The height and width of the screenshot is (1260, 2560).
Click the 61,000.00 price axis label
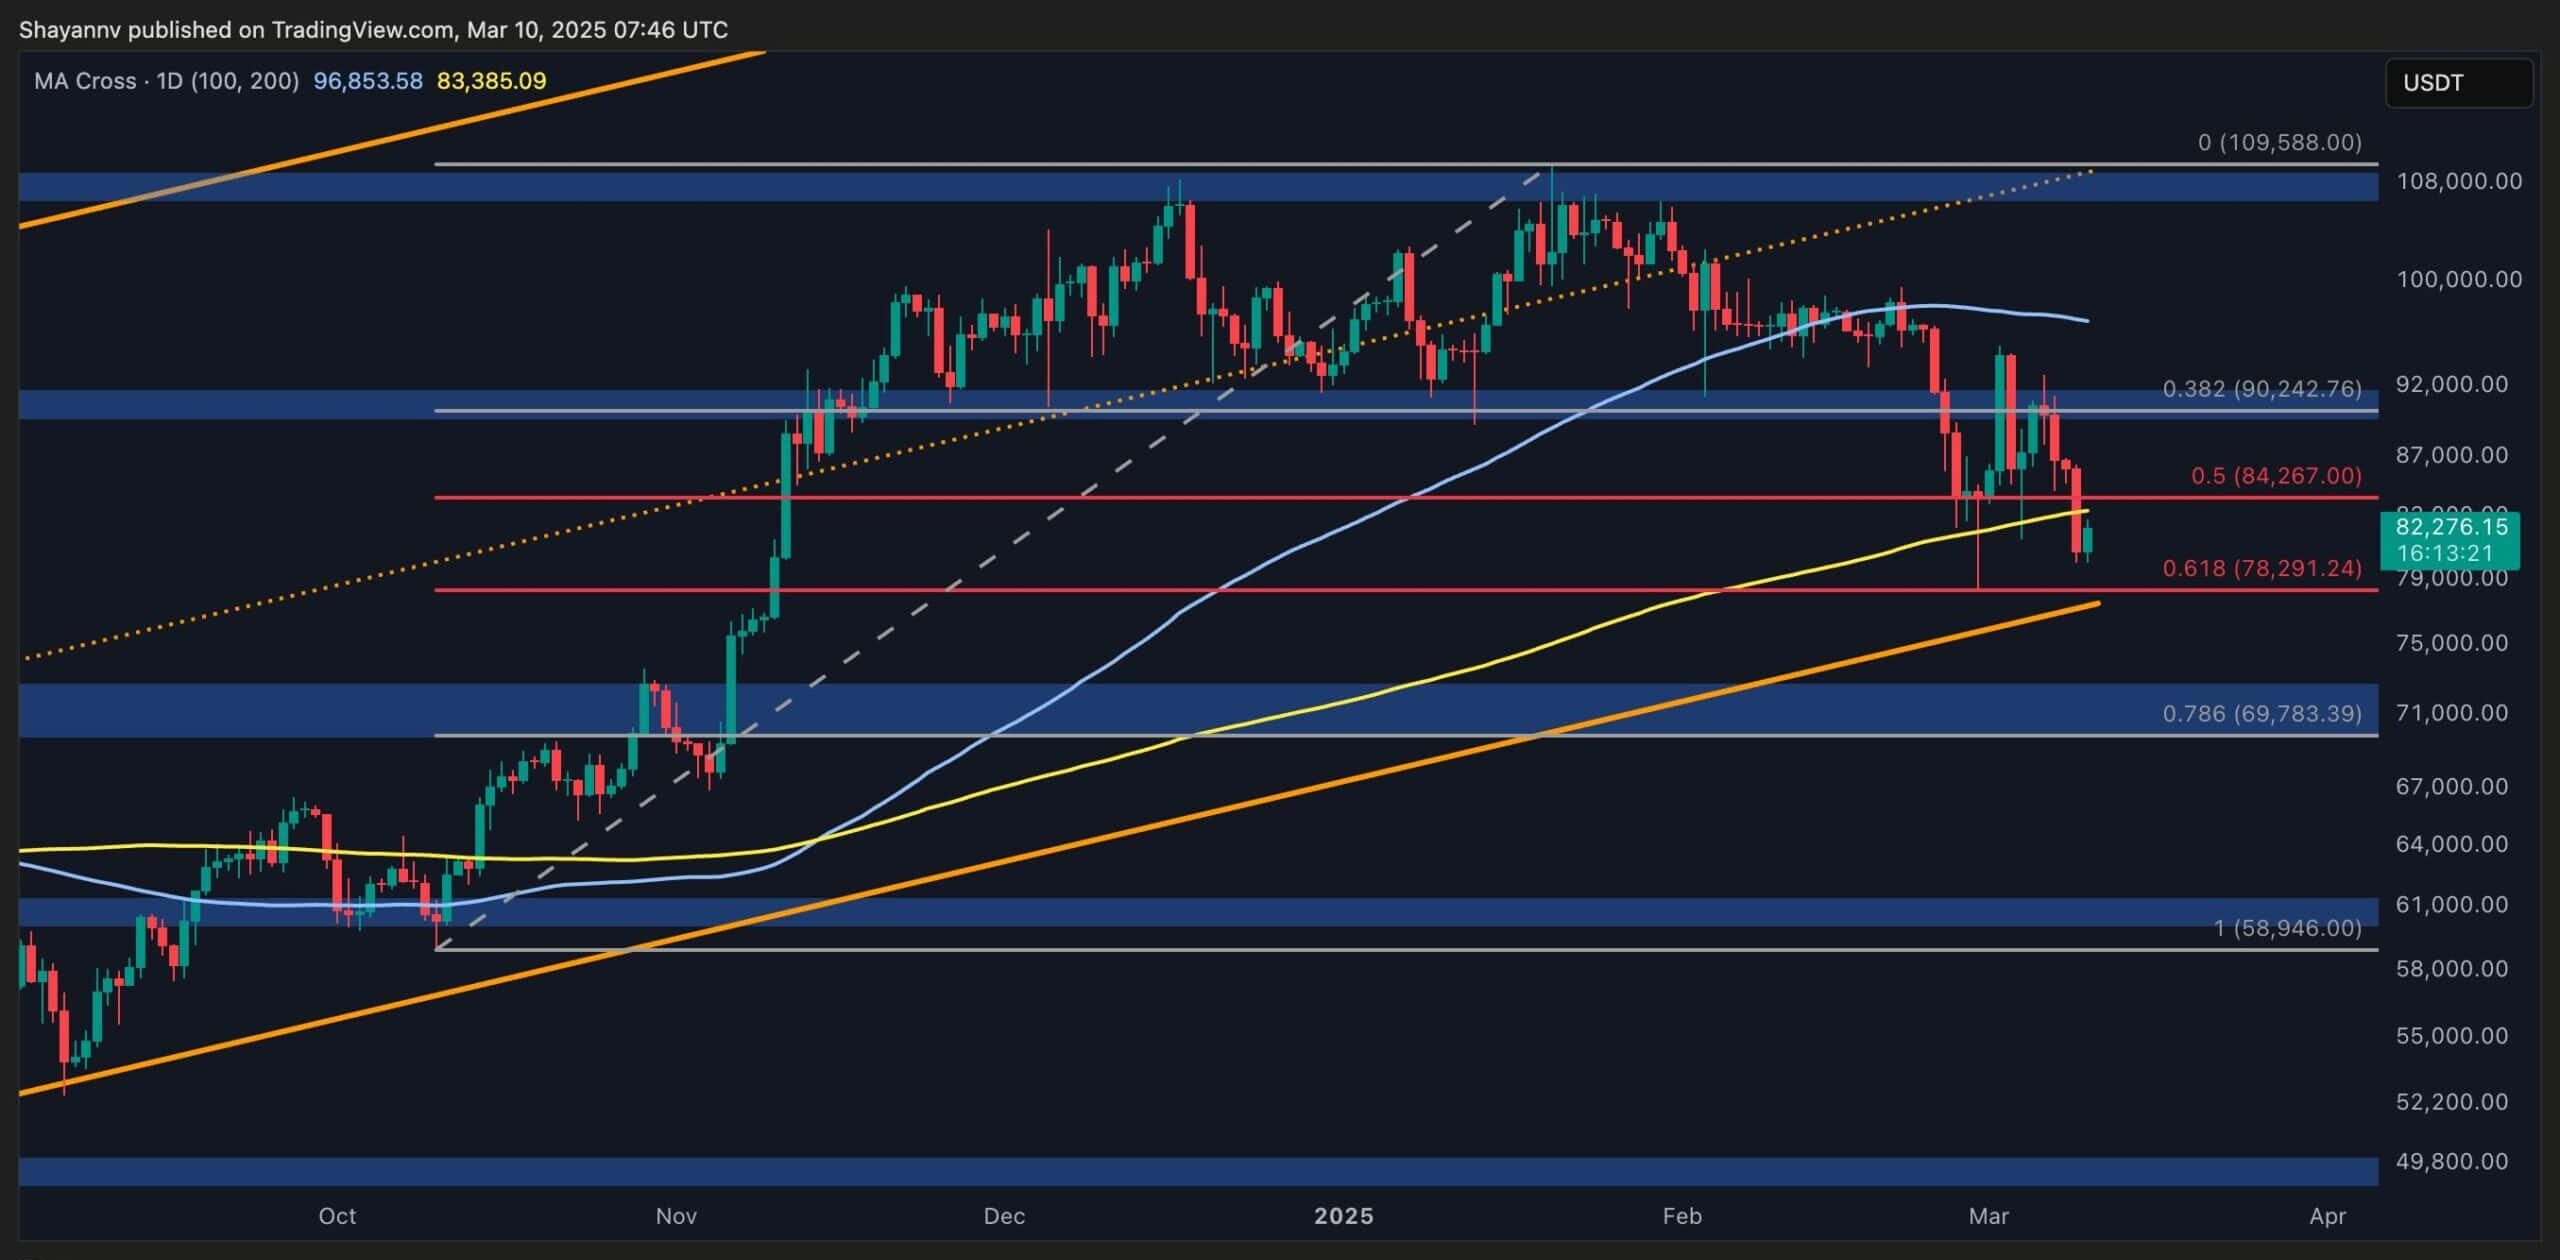pos(2452,904)
